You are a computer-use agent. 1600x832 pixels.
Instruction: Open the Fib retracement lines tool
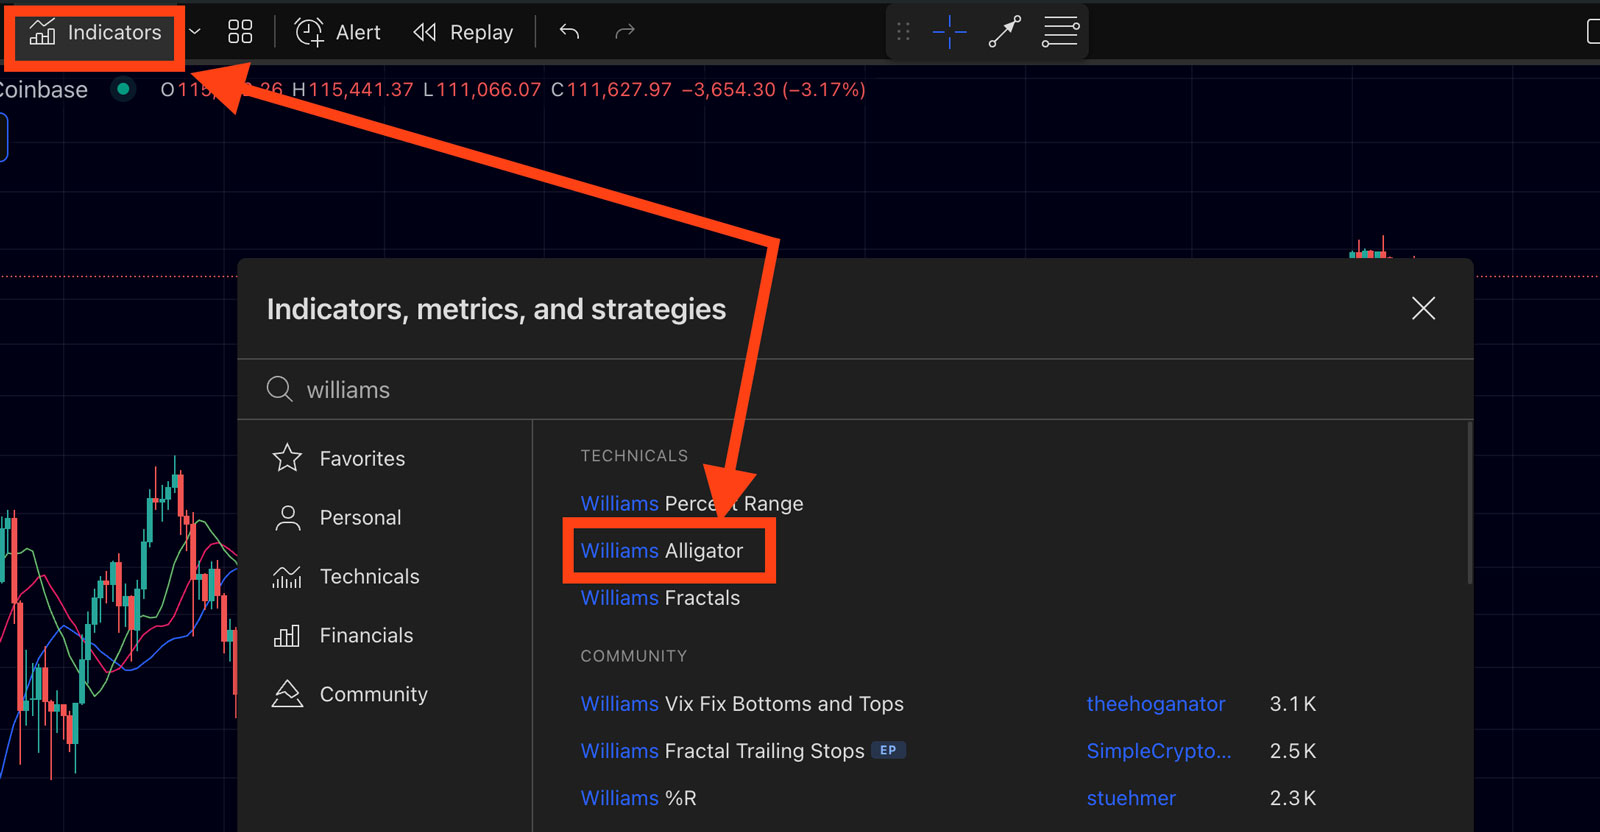pos(1060,32)
